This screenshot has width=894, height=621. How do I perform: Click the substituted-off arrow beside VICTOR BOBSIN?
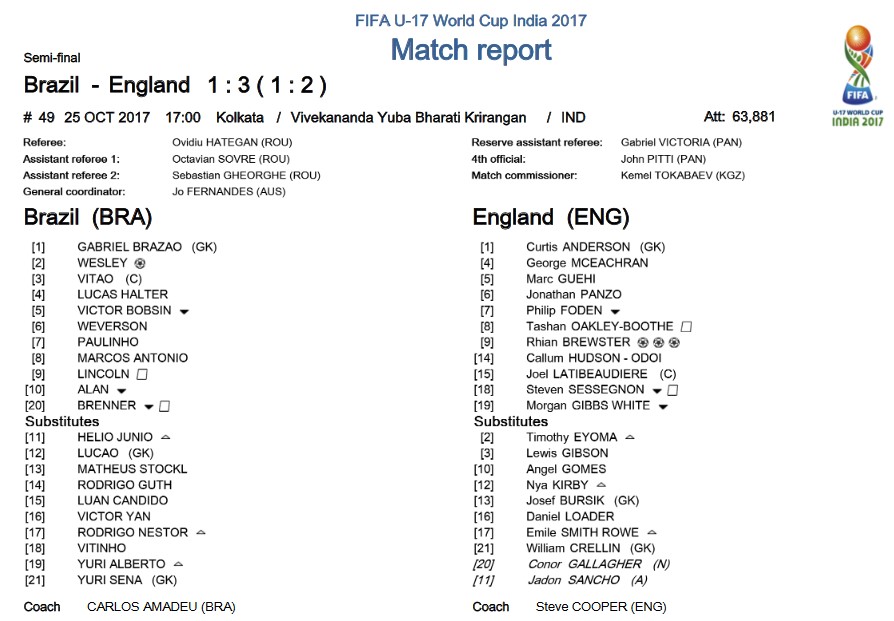tap(184, 312)
